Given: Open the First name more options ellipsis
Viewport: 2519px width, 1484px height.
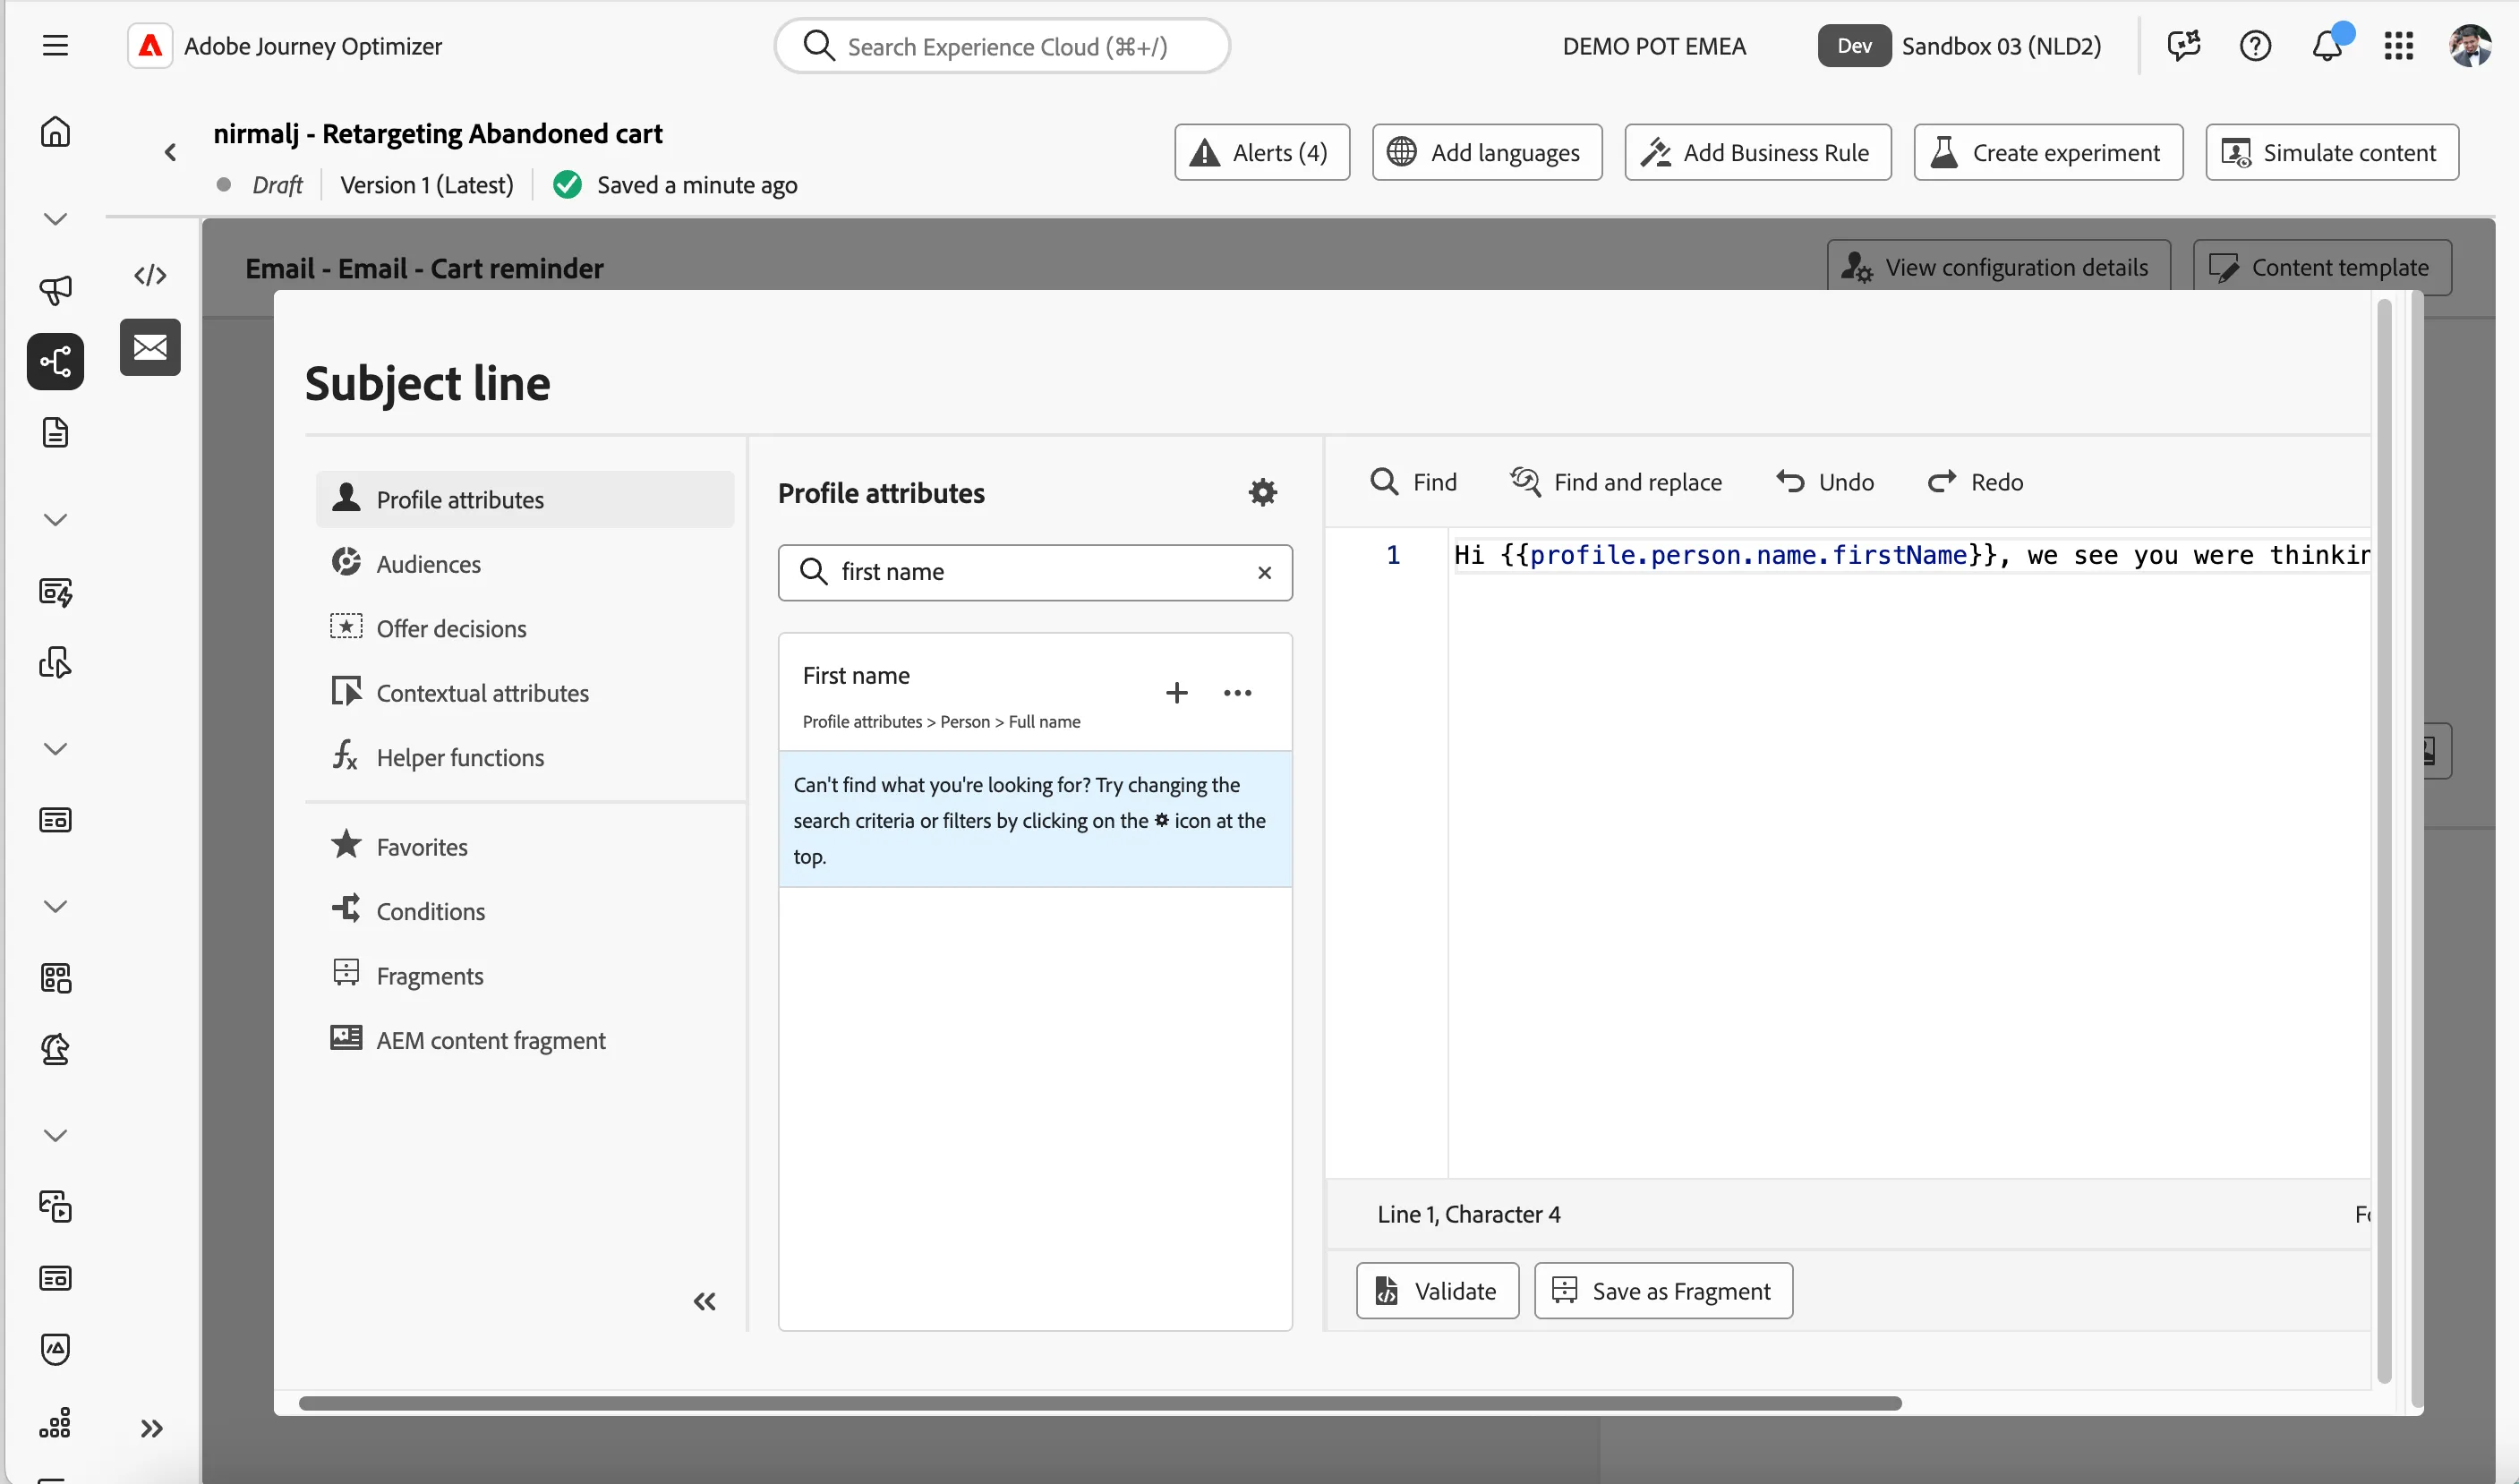Looking at the screenshot, I should coord(1237,693).
